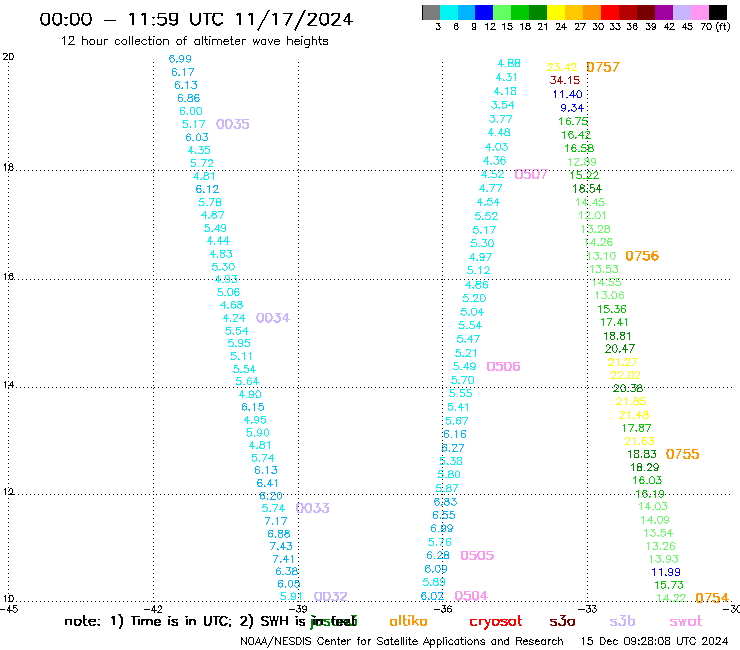Screen dimensions: 740x650
Task: Select the pink 0504 time label
Action: [x=471, y=596]
